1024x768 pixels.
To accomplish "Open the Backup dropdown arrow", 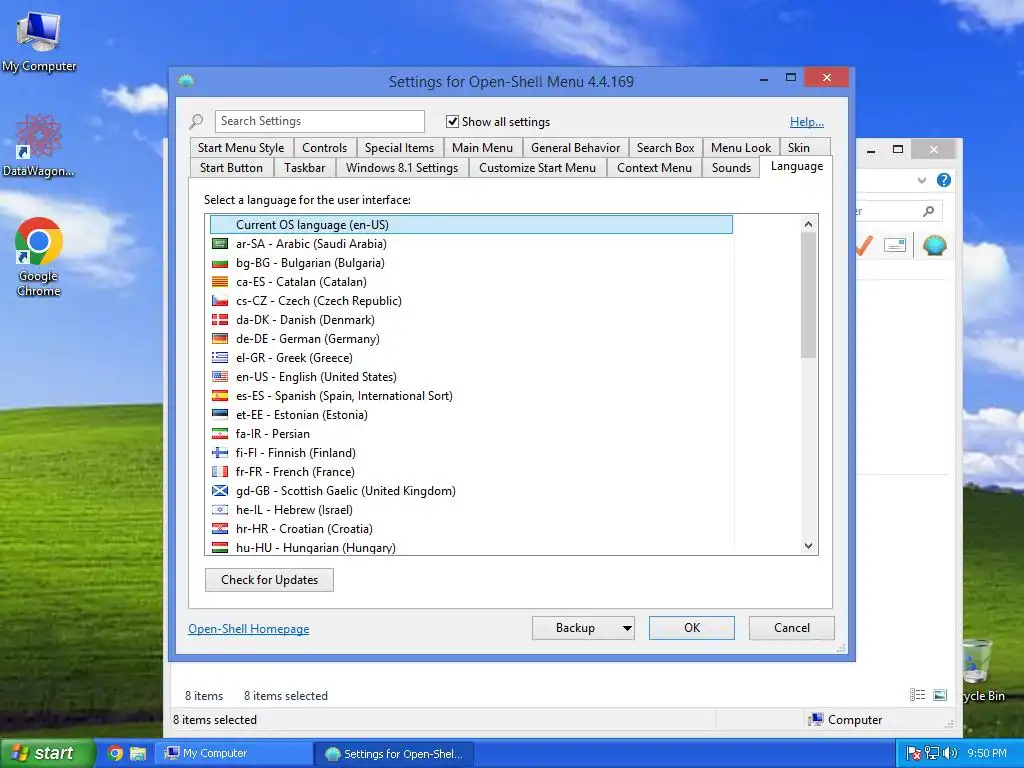I will coord(627,628).
